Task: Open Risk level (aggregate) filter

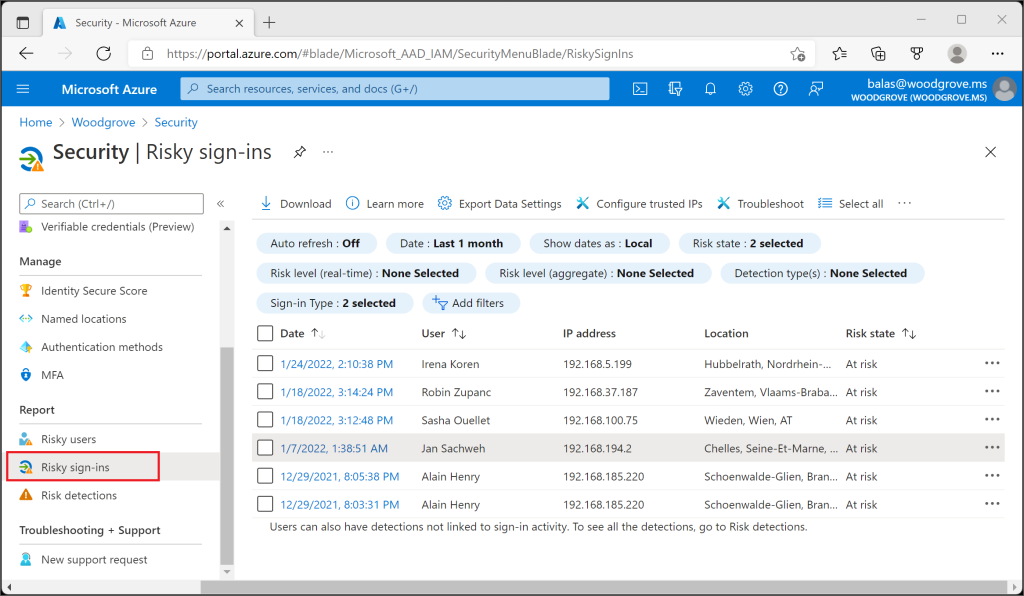Action: [x=598, y=274]
